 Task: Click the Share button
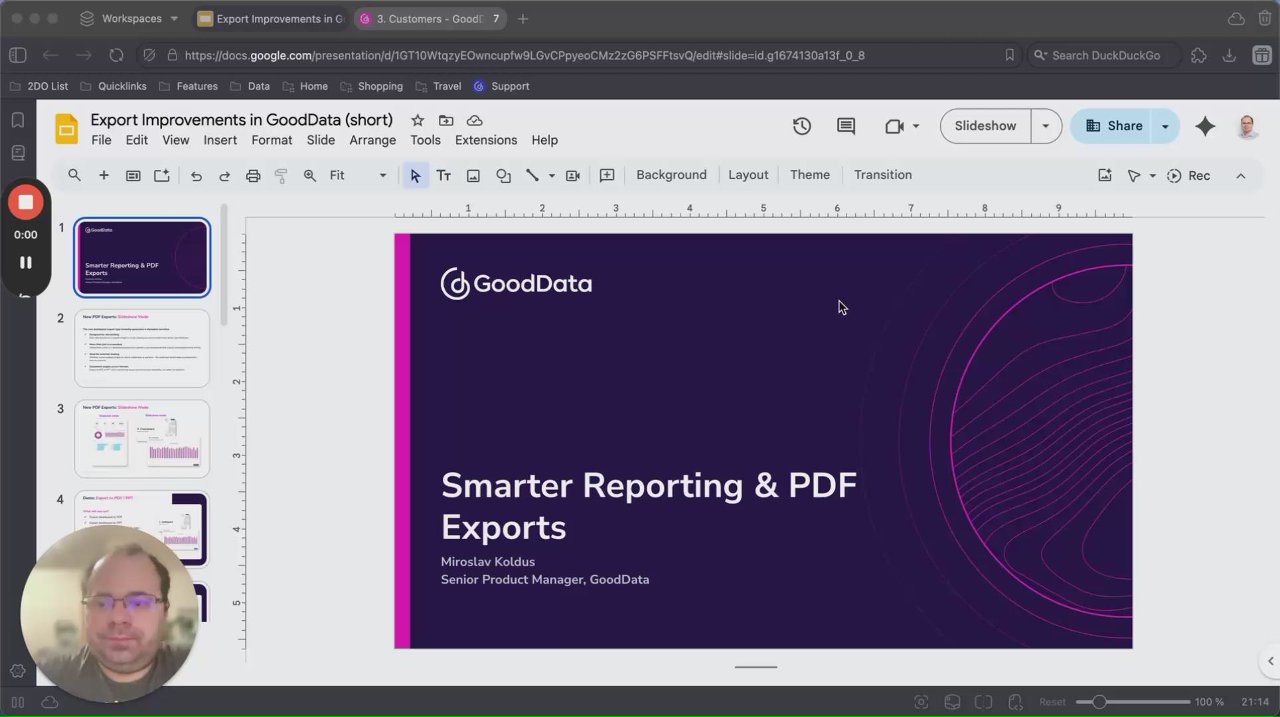point(1113,126)
